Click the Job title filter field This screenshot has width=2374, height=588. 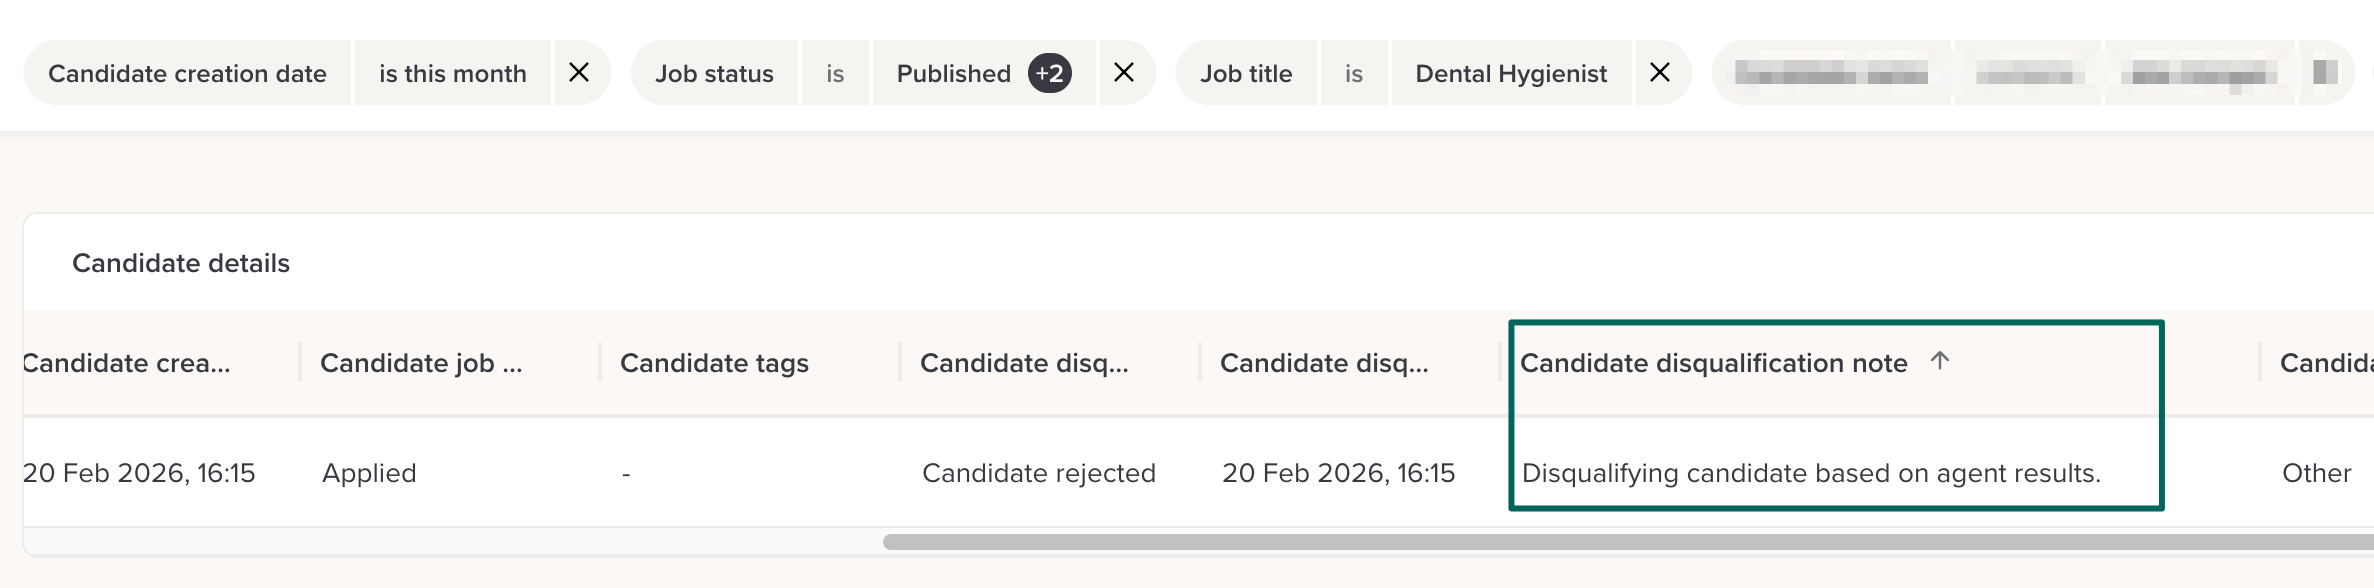coord(1246,73)
